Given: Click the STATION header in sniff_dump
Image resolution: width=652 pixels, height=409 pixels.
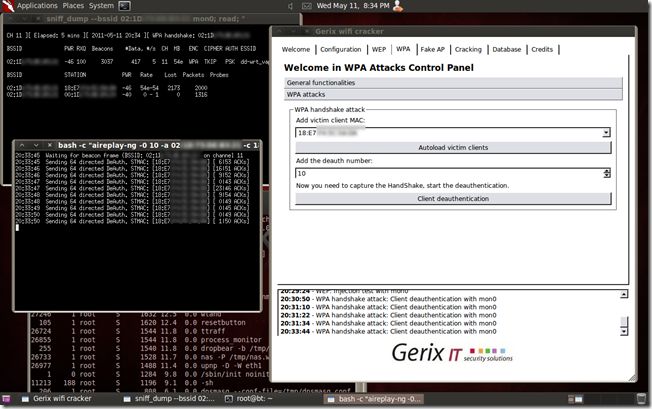Looking at the screenshot, I should [75, 75].
